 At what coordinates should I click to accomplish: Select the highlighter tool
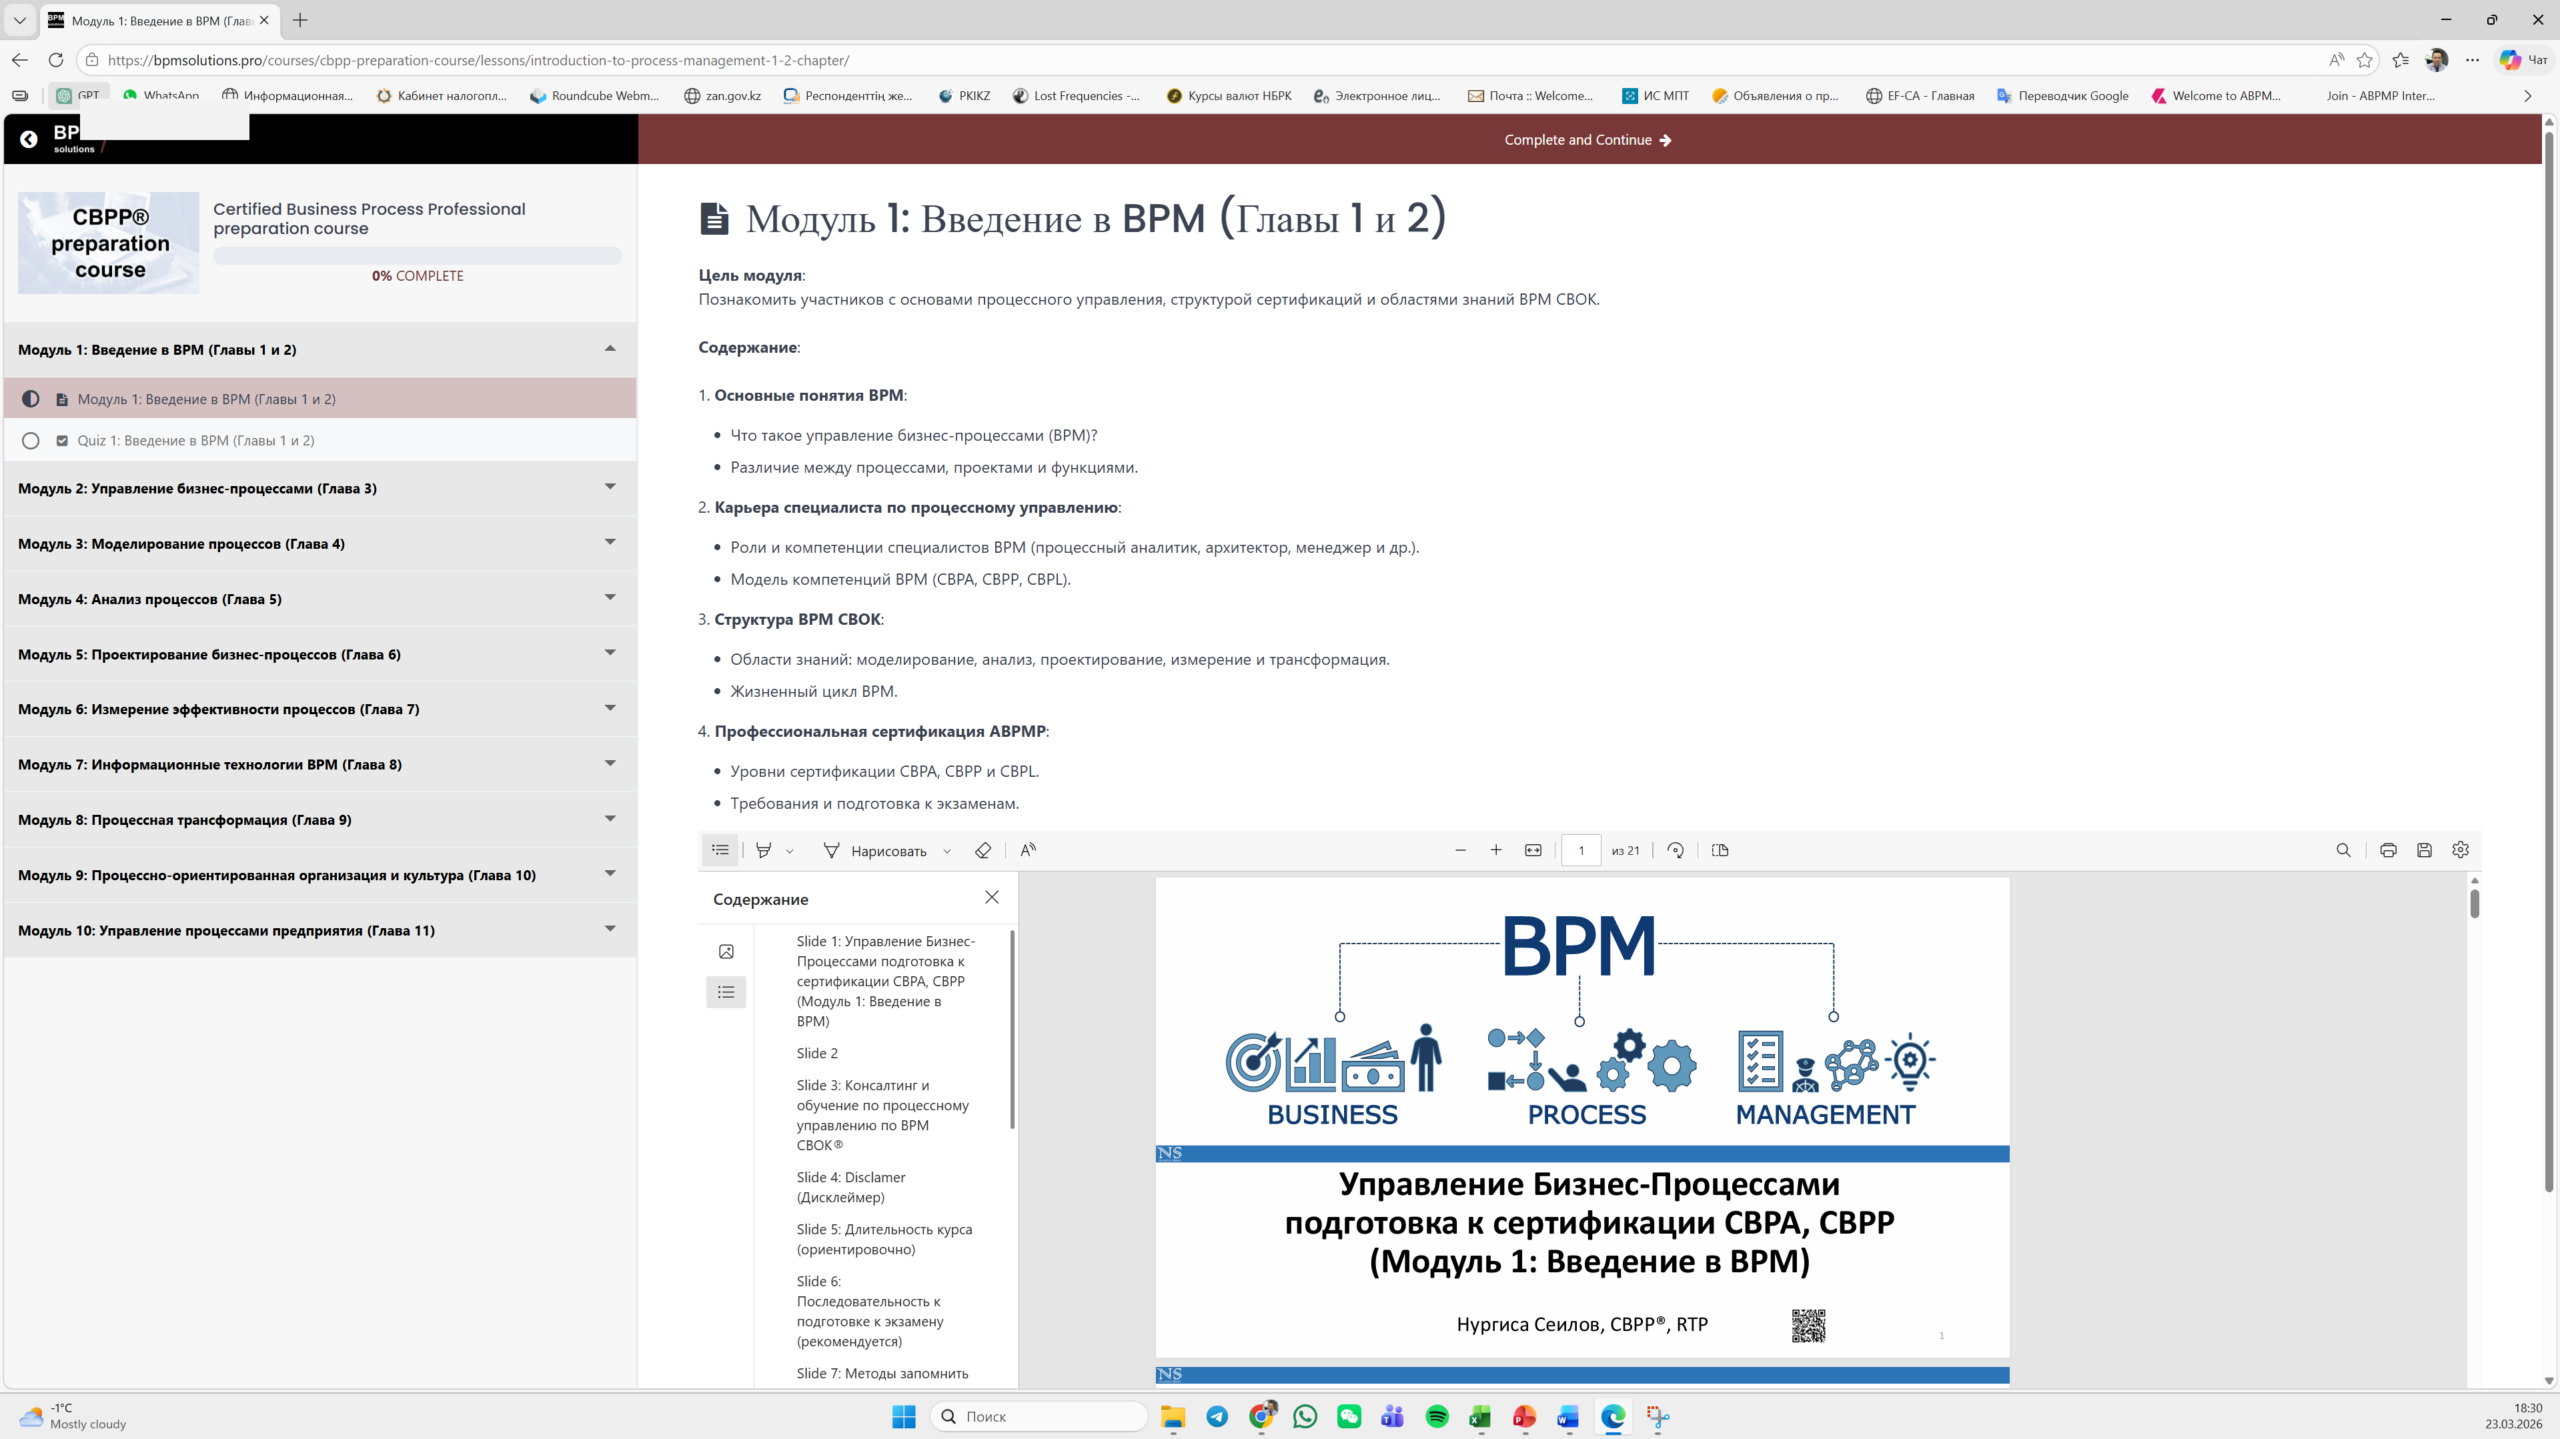pos(765,850)
